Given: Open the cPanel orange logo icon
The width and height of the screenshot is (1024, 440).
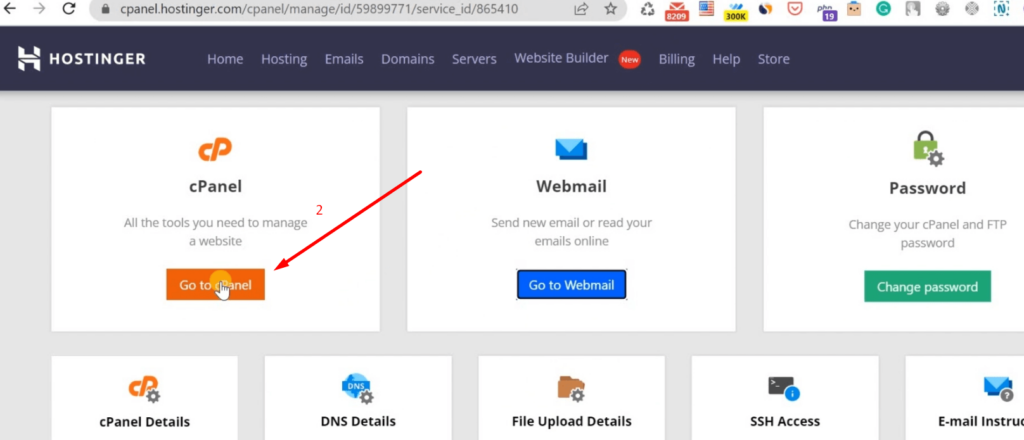Looking at the screenshot, I should point(215,150).
